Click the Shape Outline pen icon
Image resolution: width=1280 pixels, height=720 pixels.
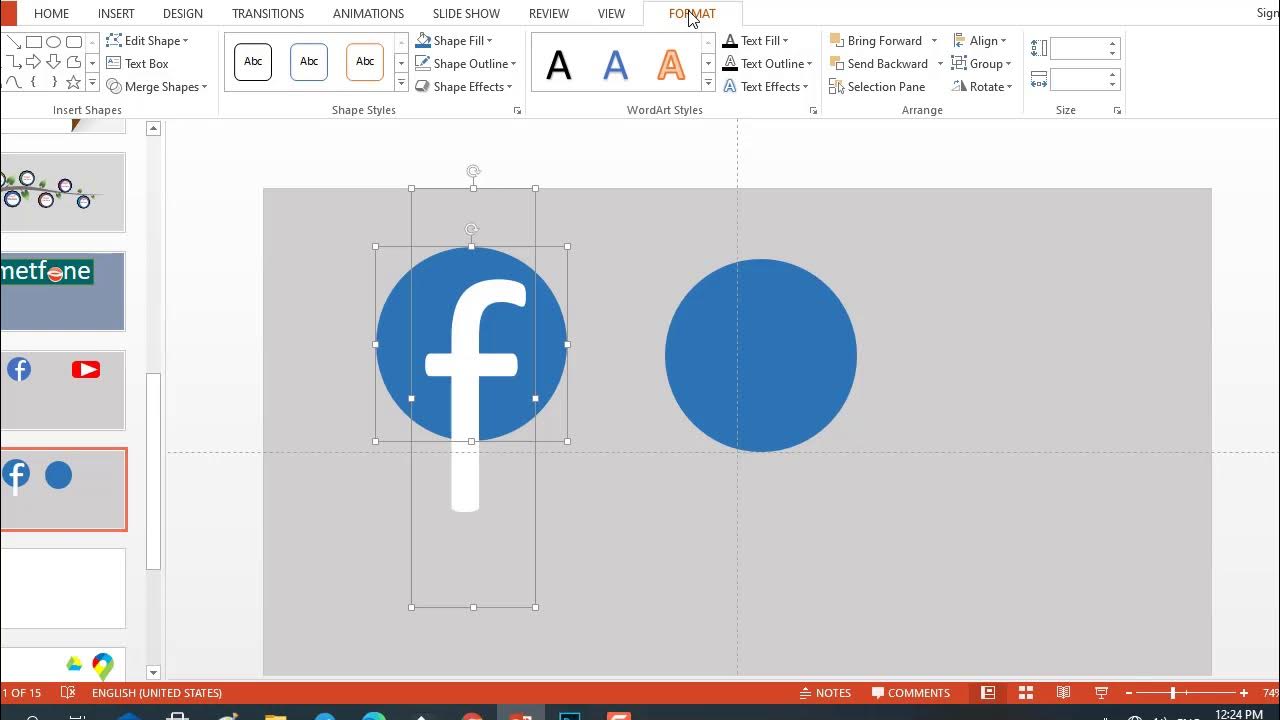click(x=423, y=63)
